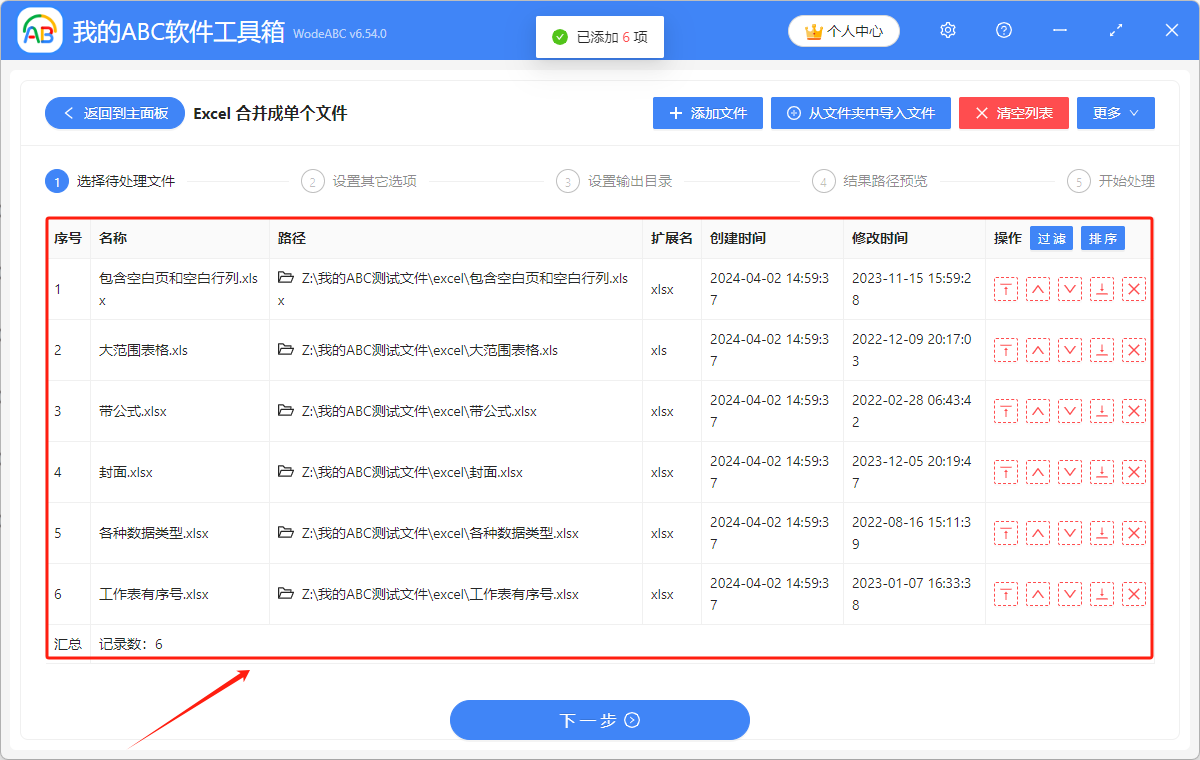Click the 排序 sort button

click(1102, 238)
